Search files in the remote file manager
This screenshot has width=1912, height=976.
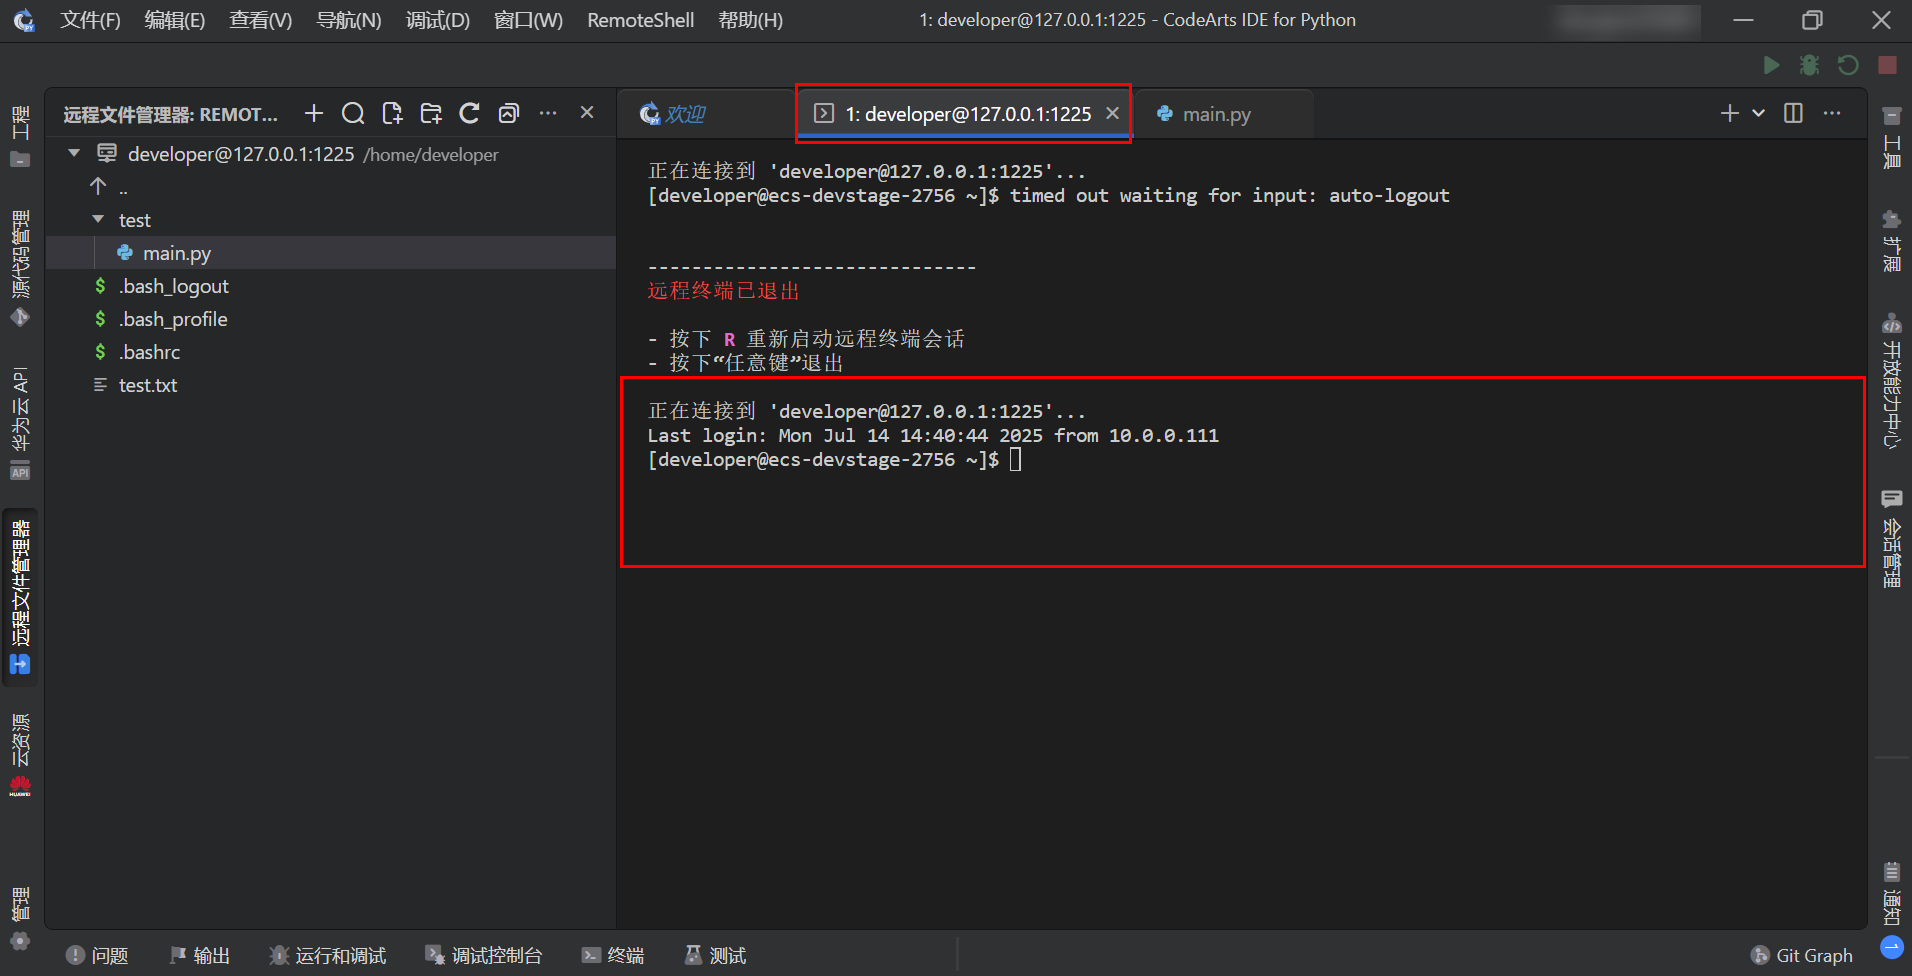pyautogui.click(x=352, y=113)
